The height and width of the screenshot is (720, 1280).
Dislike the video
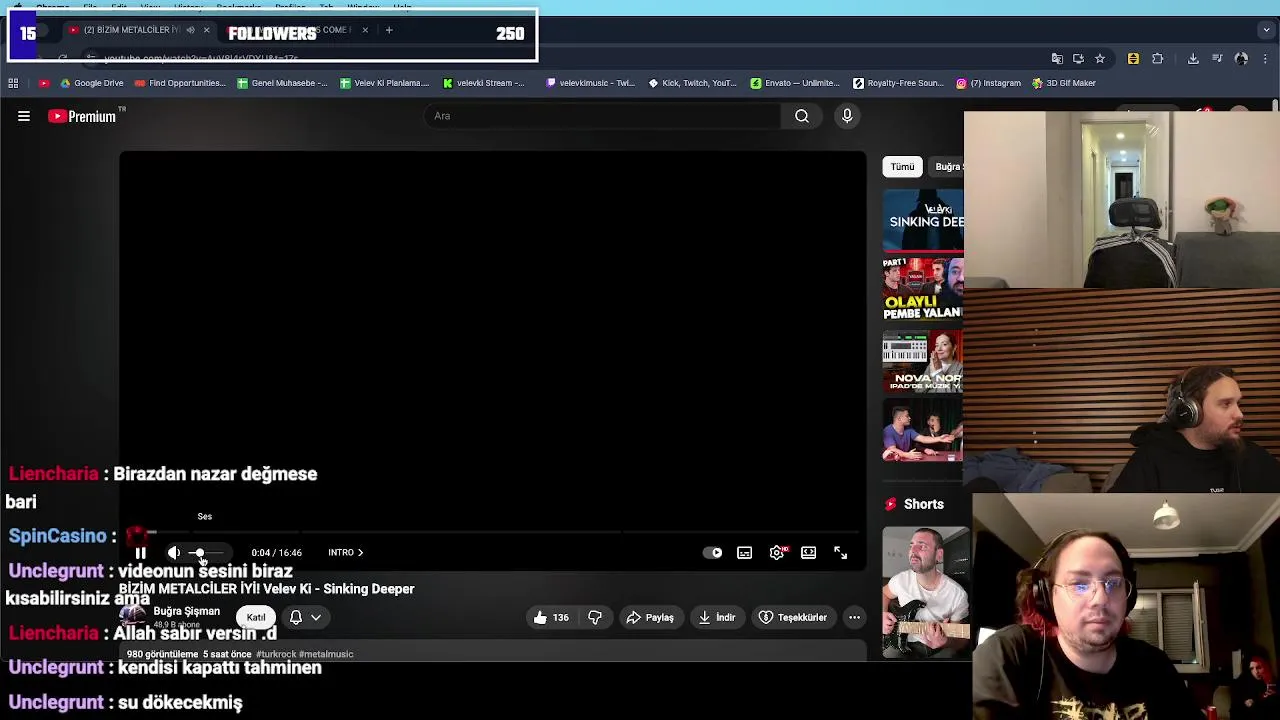[595, 617]
